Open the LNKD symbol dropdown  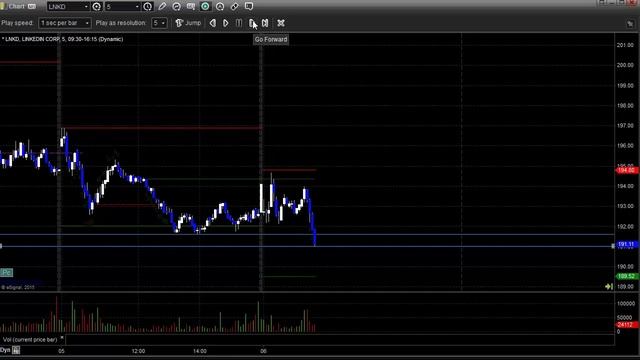pyautogui.click(x=86, y=7)
